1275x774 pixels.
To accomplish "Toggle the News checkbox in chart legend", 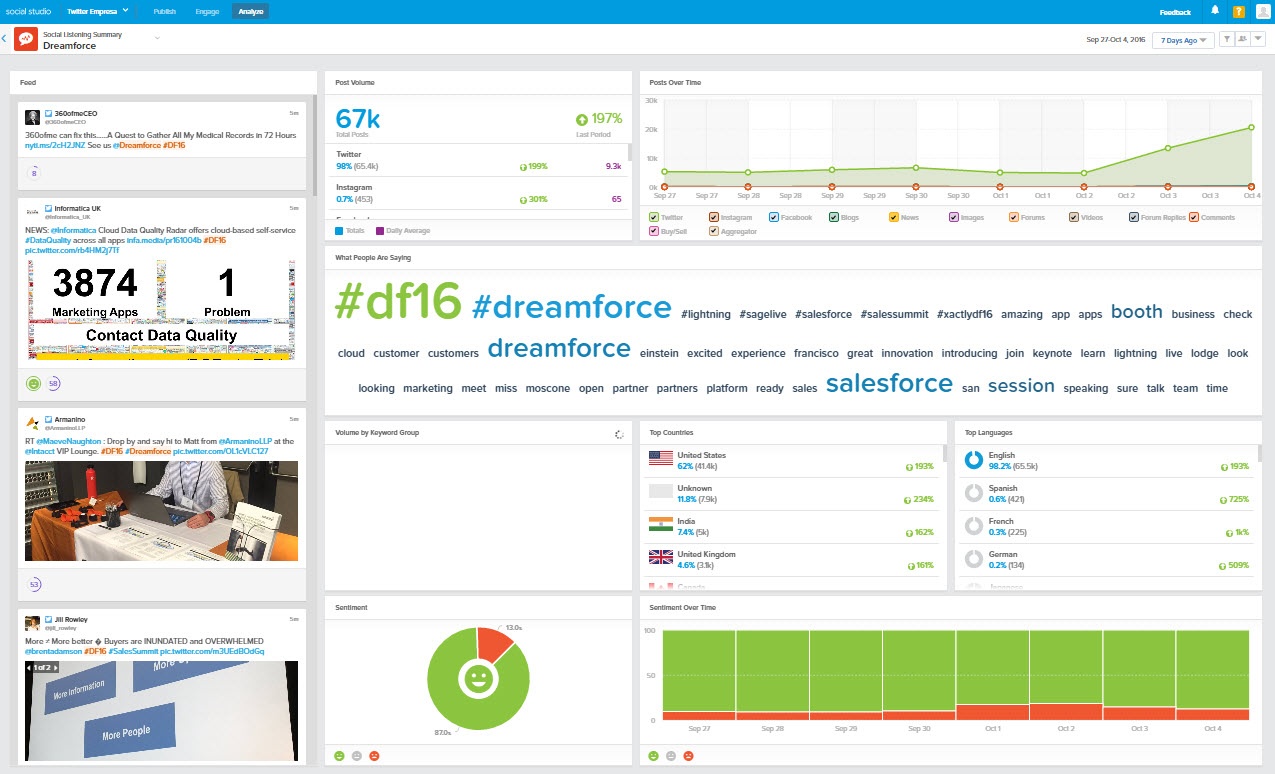I will 894,217.
